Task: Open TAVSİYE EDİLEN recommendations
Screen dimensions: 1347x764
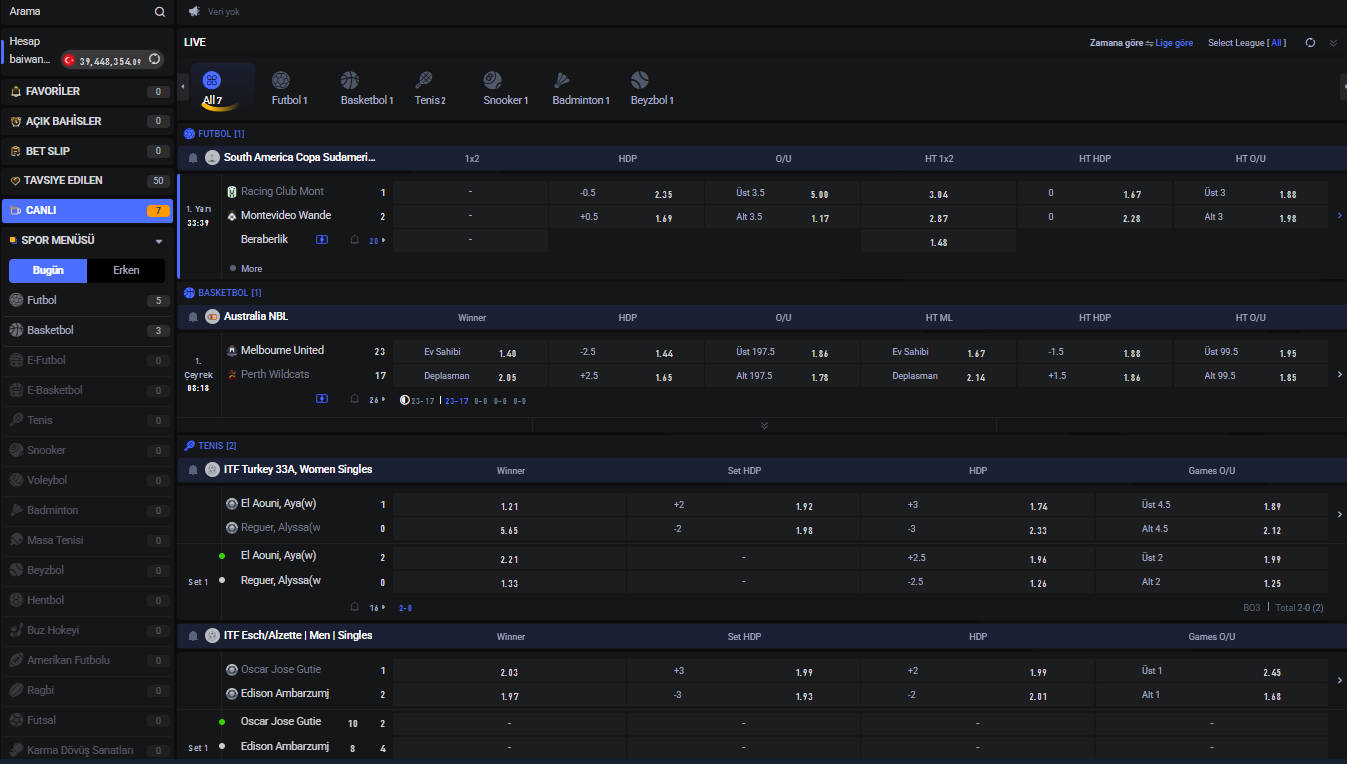Action: pyautogui.click(x=87, y=181)
